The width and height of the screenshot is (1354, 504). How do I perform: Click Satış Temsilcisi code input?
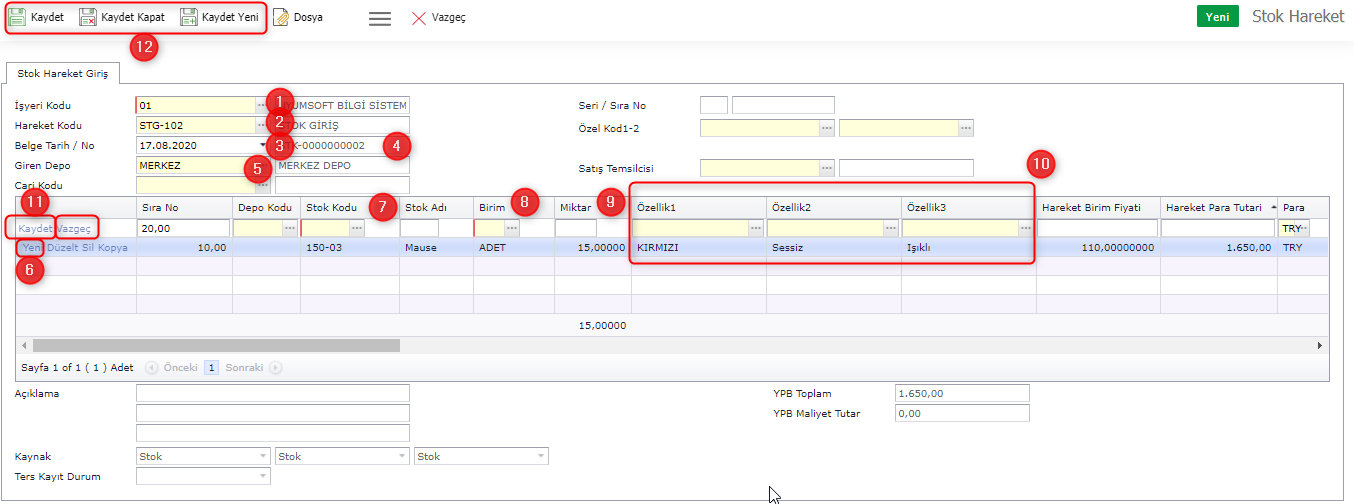760,168
